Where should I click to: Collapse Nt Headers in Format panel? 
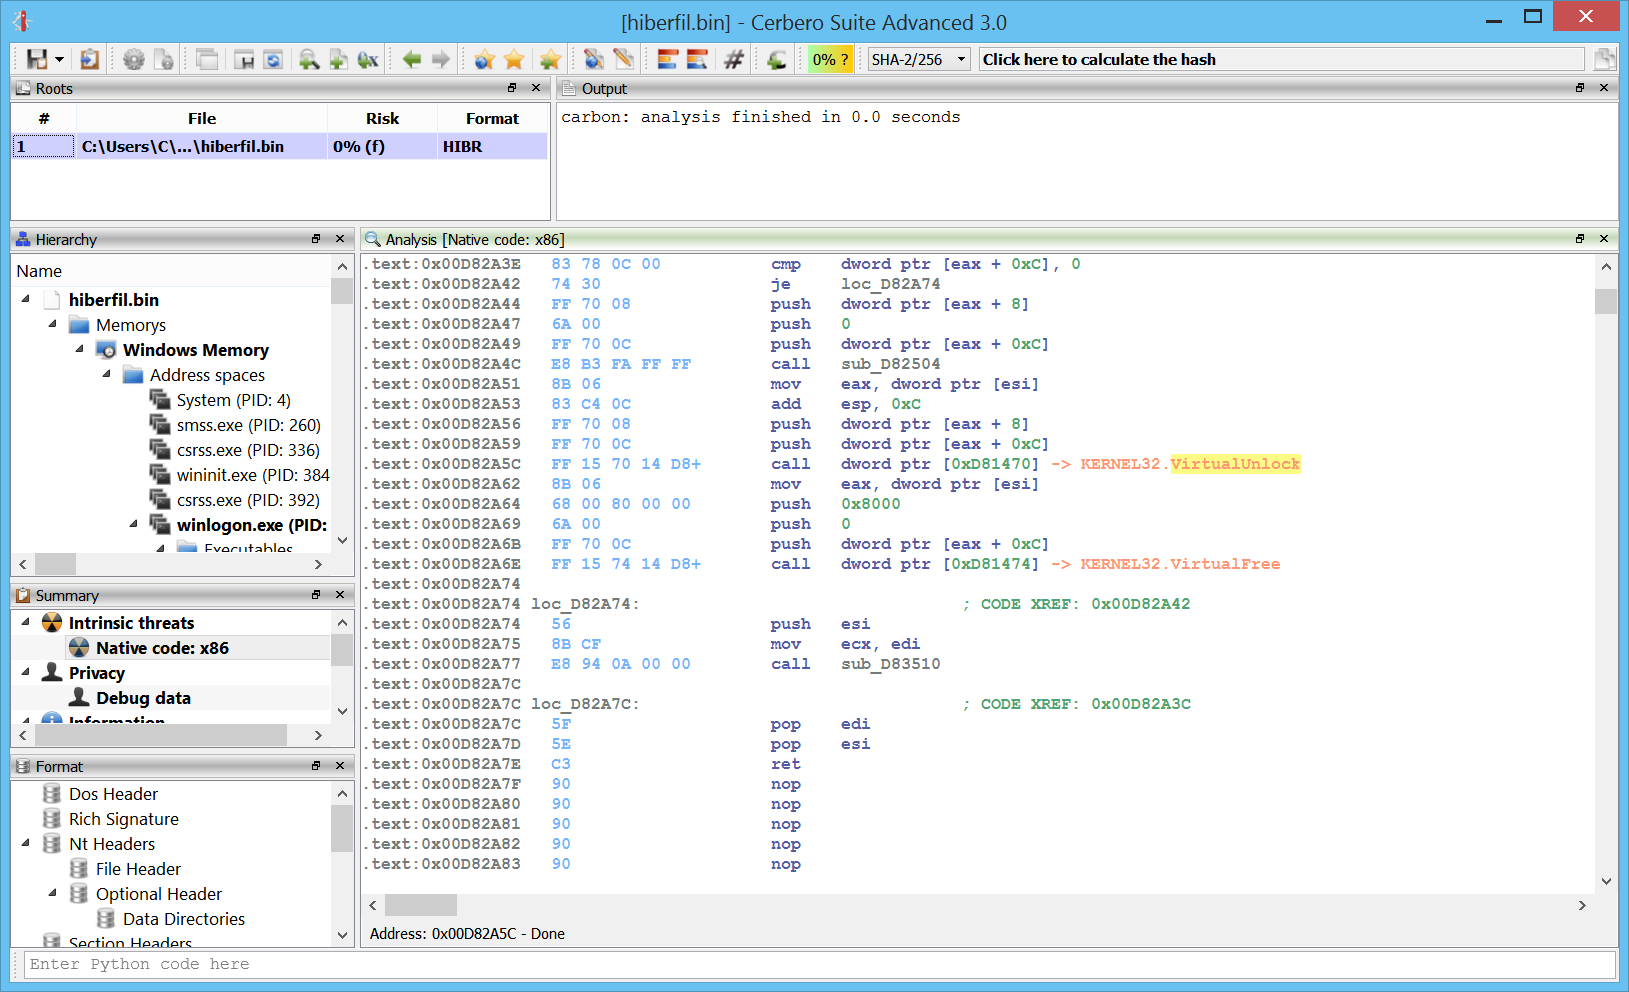[x=26, y=843]
